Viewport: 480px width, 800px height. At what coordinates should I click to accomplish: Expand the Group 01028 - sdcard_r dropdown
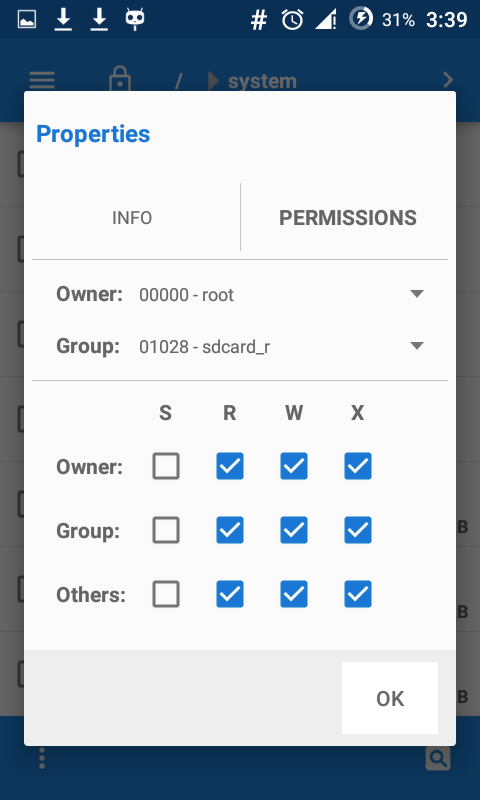click(x=282, y=347)
